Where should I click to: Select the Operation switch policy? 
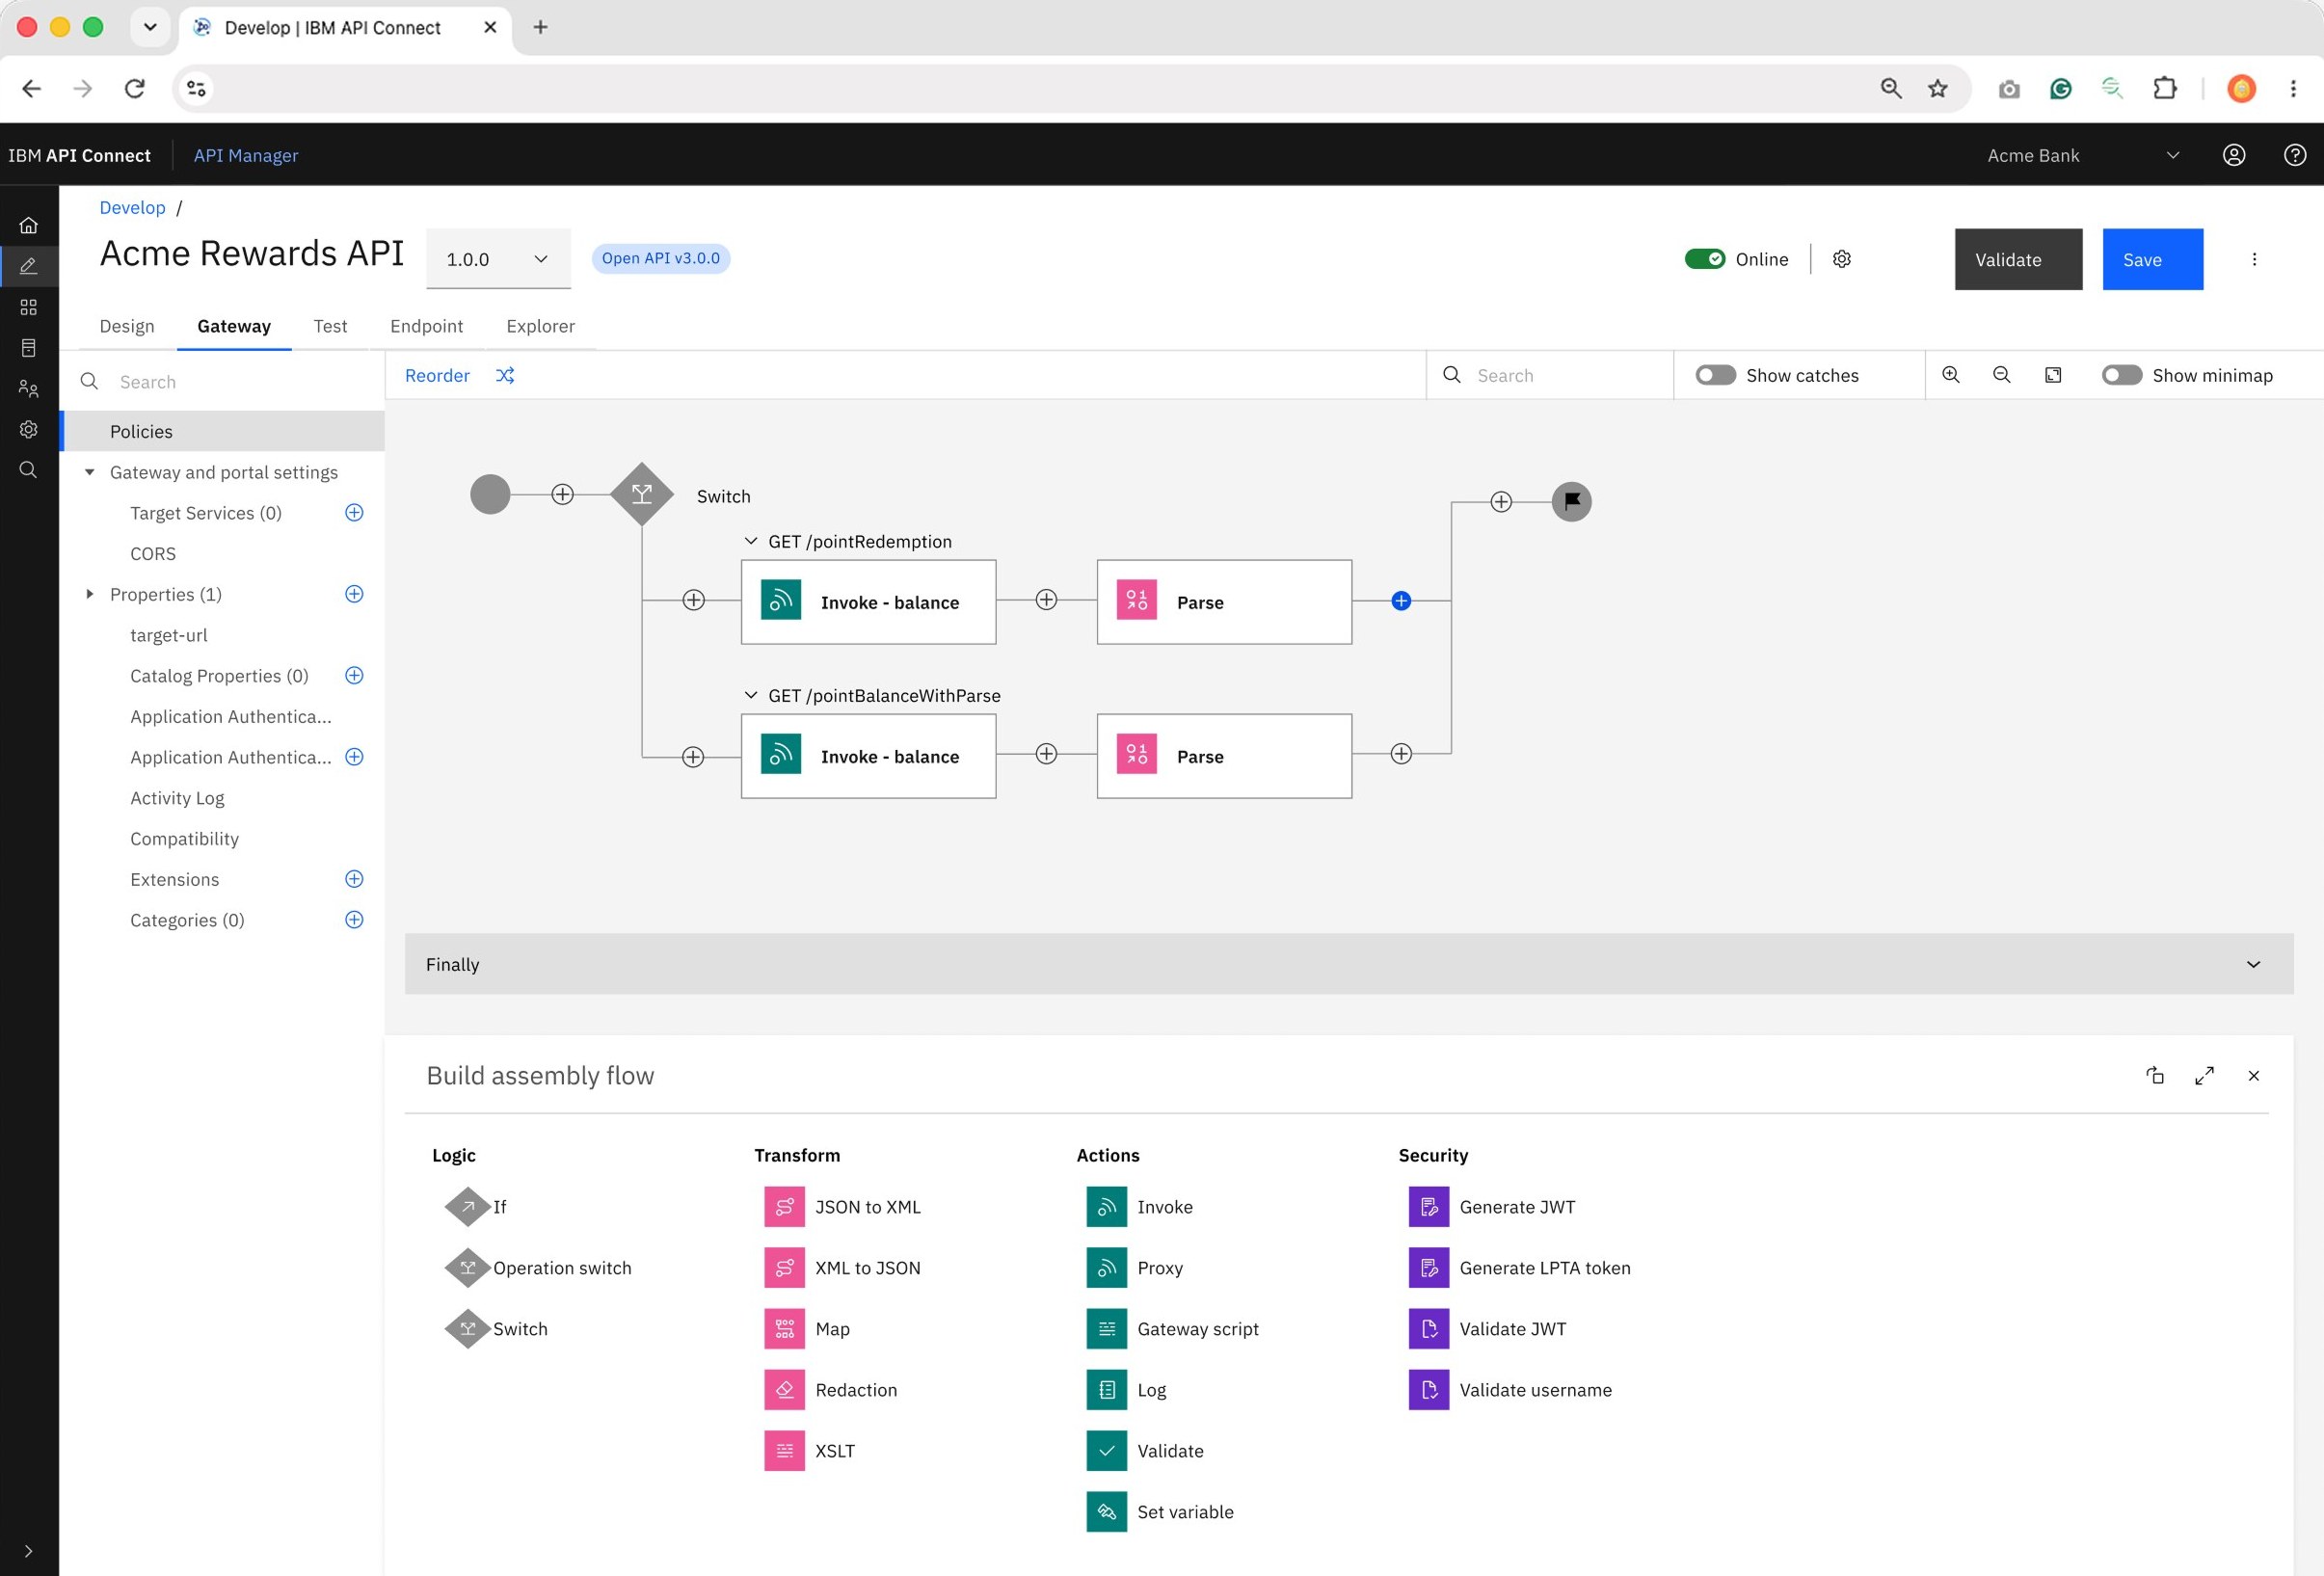[x=538, y=1268]
